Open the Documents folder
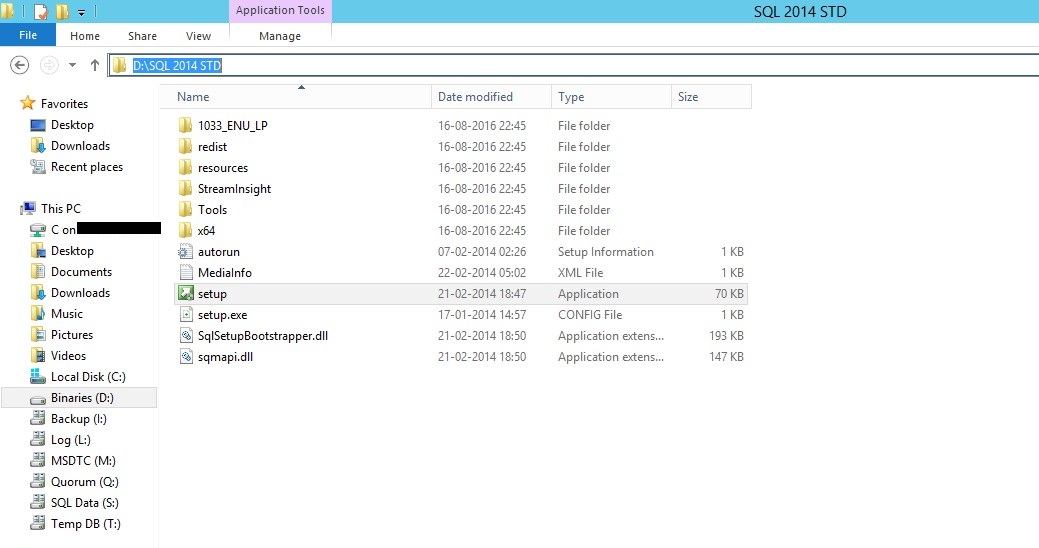The width and height of the screenshot is (1039, 548). pos(82,272)
